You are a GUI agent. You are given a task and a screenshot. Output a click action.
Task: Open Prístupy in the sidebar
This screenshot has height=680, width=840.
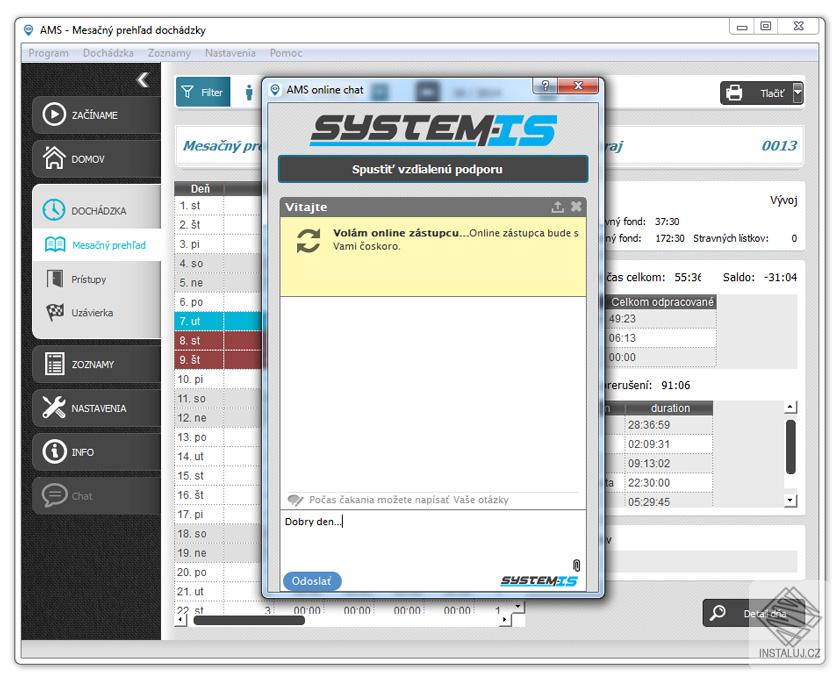(x=88, y=279)
